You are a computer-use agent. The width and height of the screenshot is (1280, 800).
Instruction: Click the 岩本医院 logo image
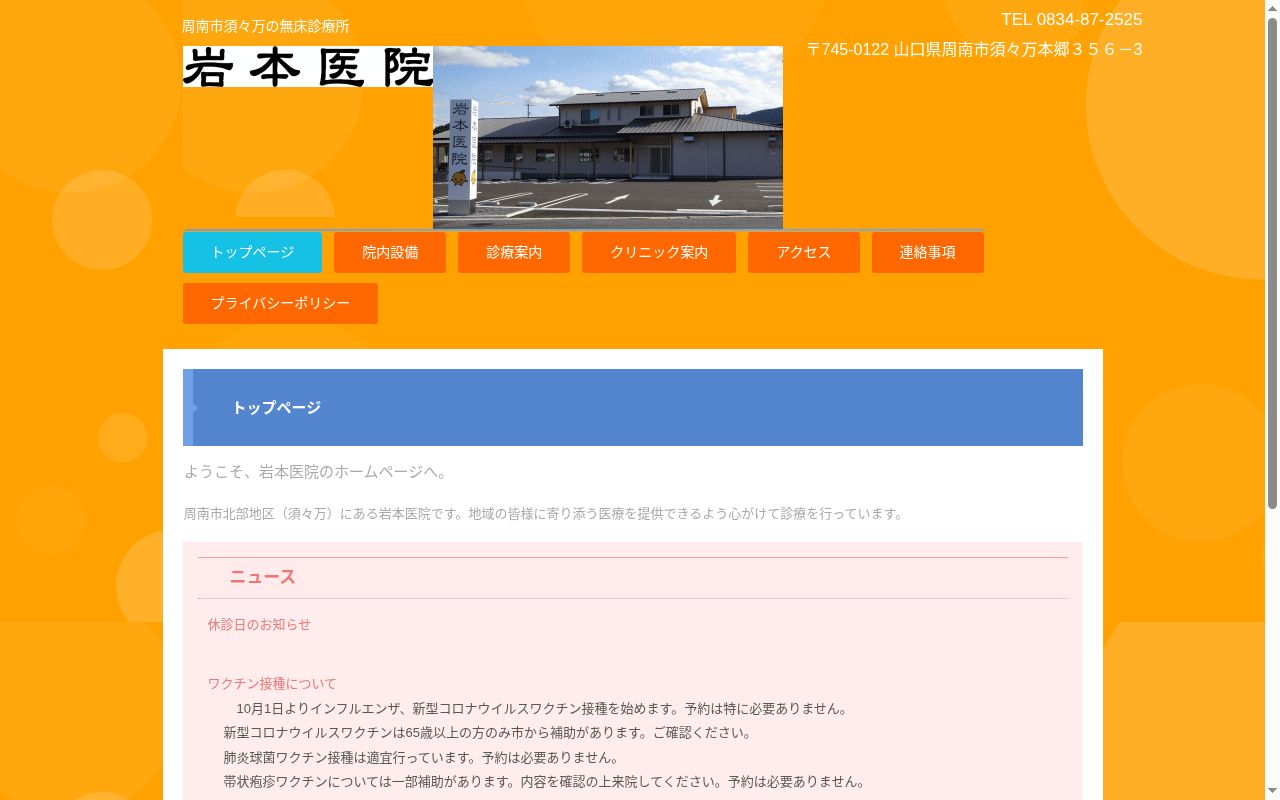click(x=308, y=67)
